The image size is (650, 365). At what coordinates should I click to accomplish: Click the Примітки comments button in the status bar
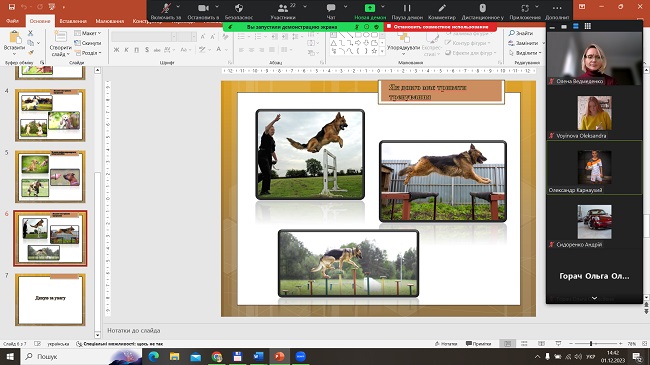coord(478,343)
